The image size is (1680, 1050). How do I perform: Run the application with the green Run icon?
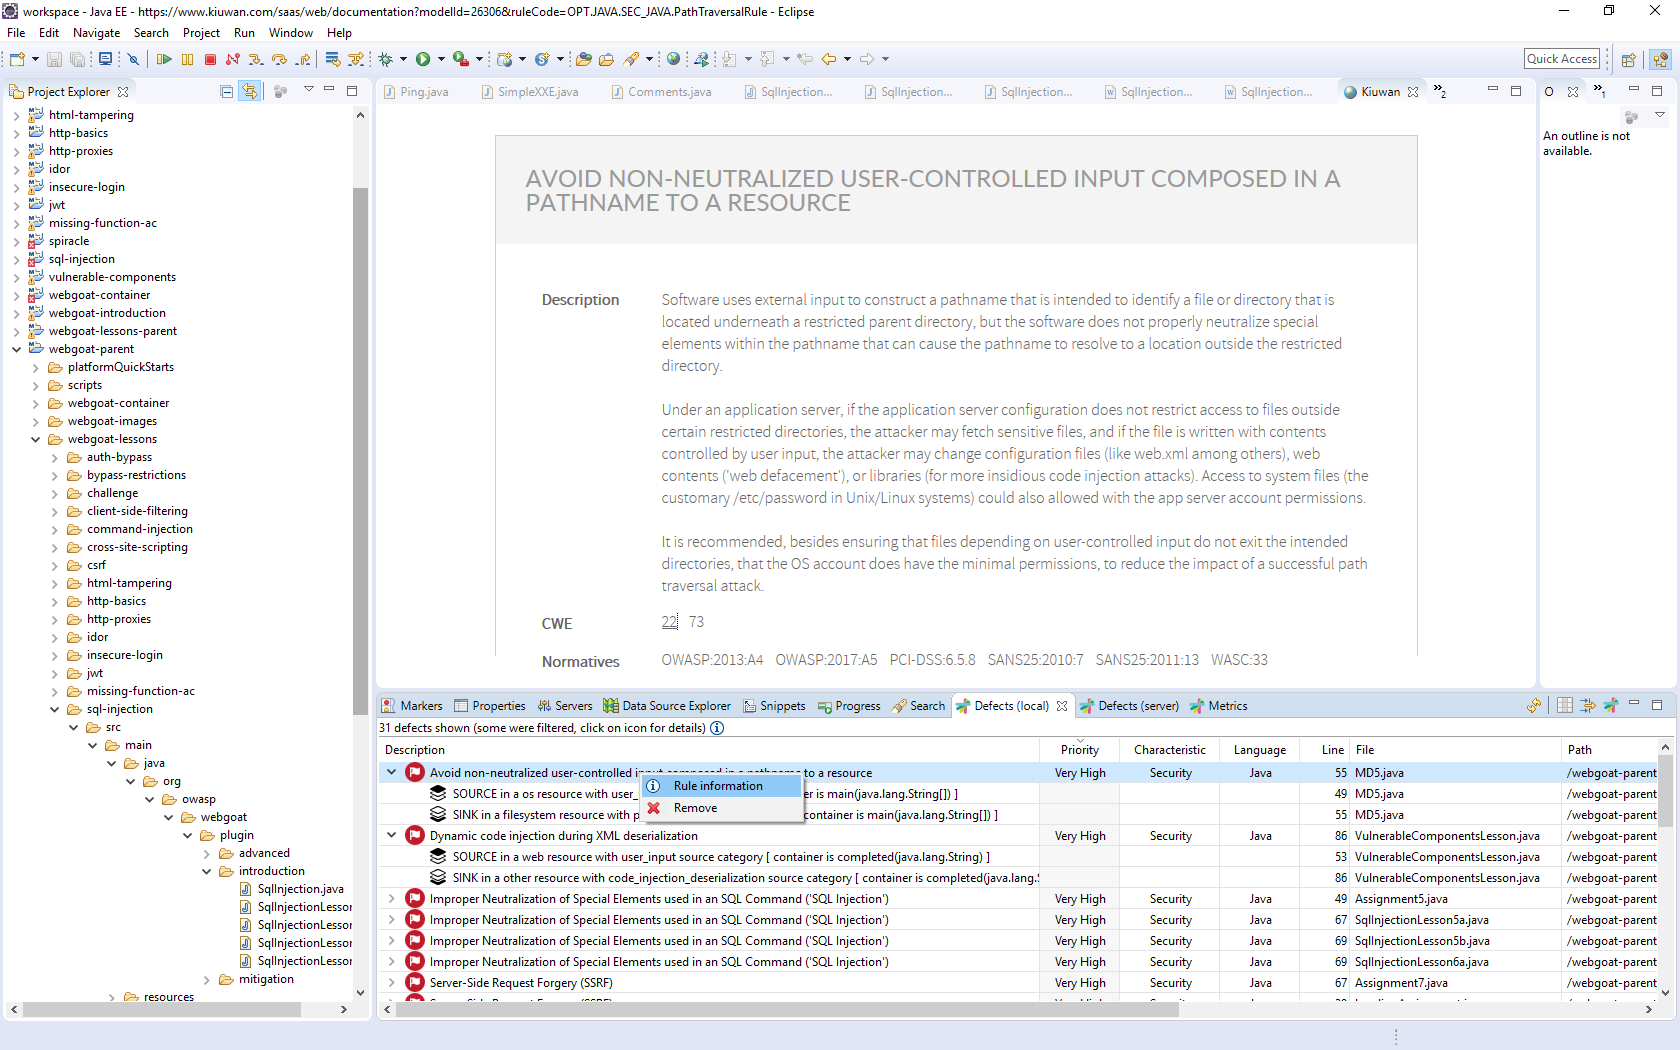423,59
